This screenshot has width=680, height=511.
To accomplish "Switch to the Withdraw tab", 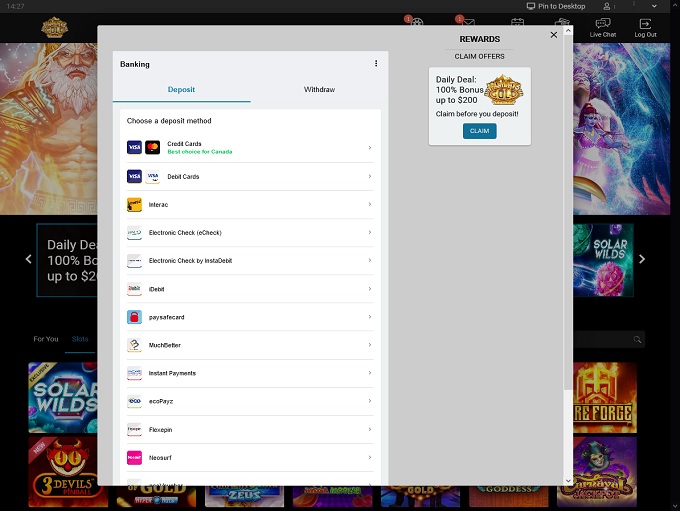I will (319, 90).
